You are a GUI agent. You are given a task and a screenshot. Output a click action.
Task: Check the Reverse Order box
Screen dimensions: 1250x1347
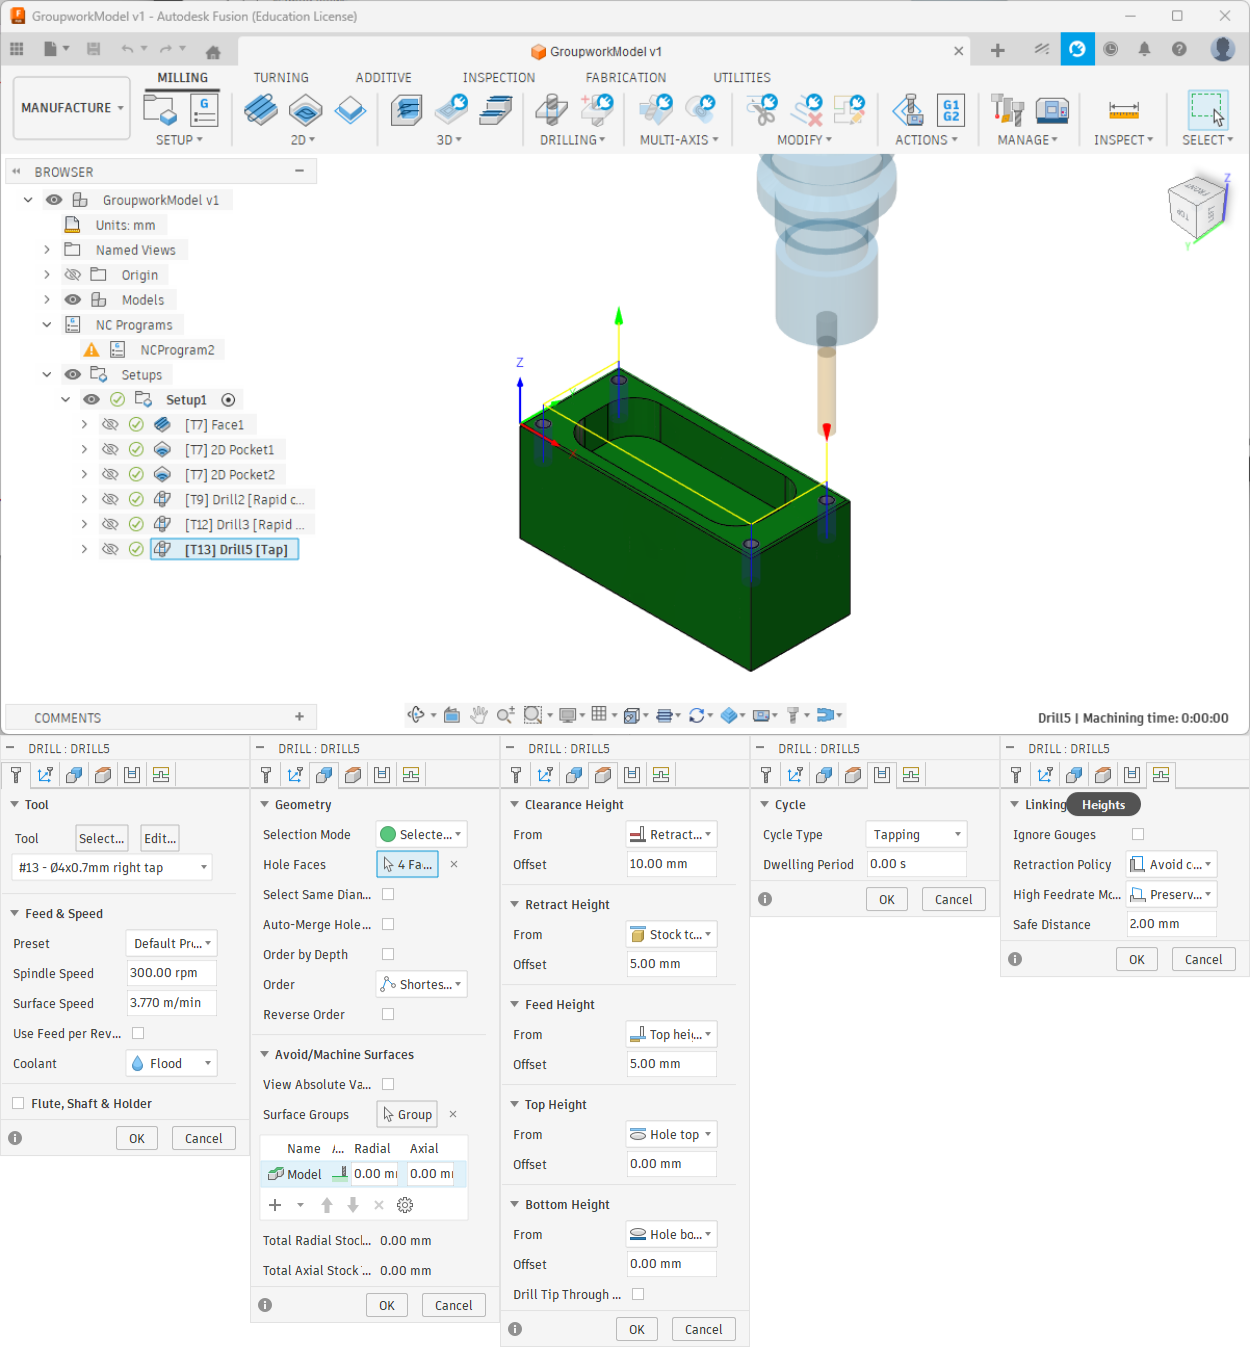(388, 1014)
